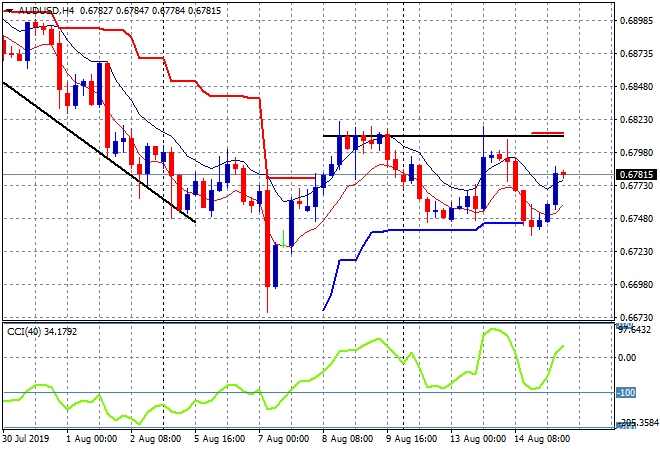
Task: Click the 0.66730 price scale label
Action: click(636, 317)
